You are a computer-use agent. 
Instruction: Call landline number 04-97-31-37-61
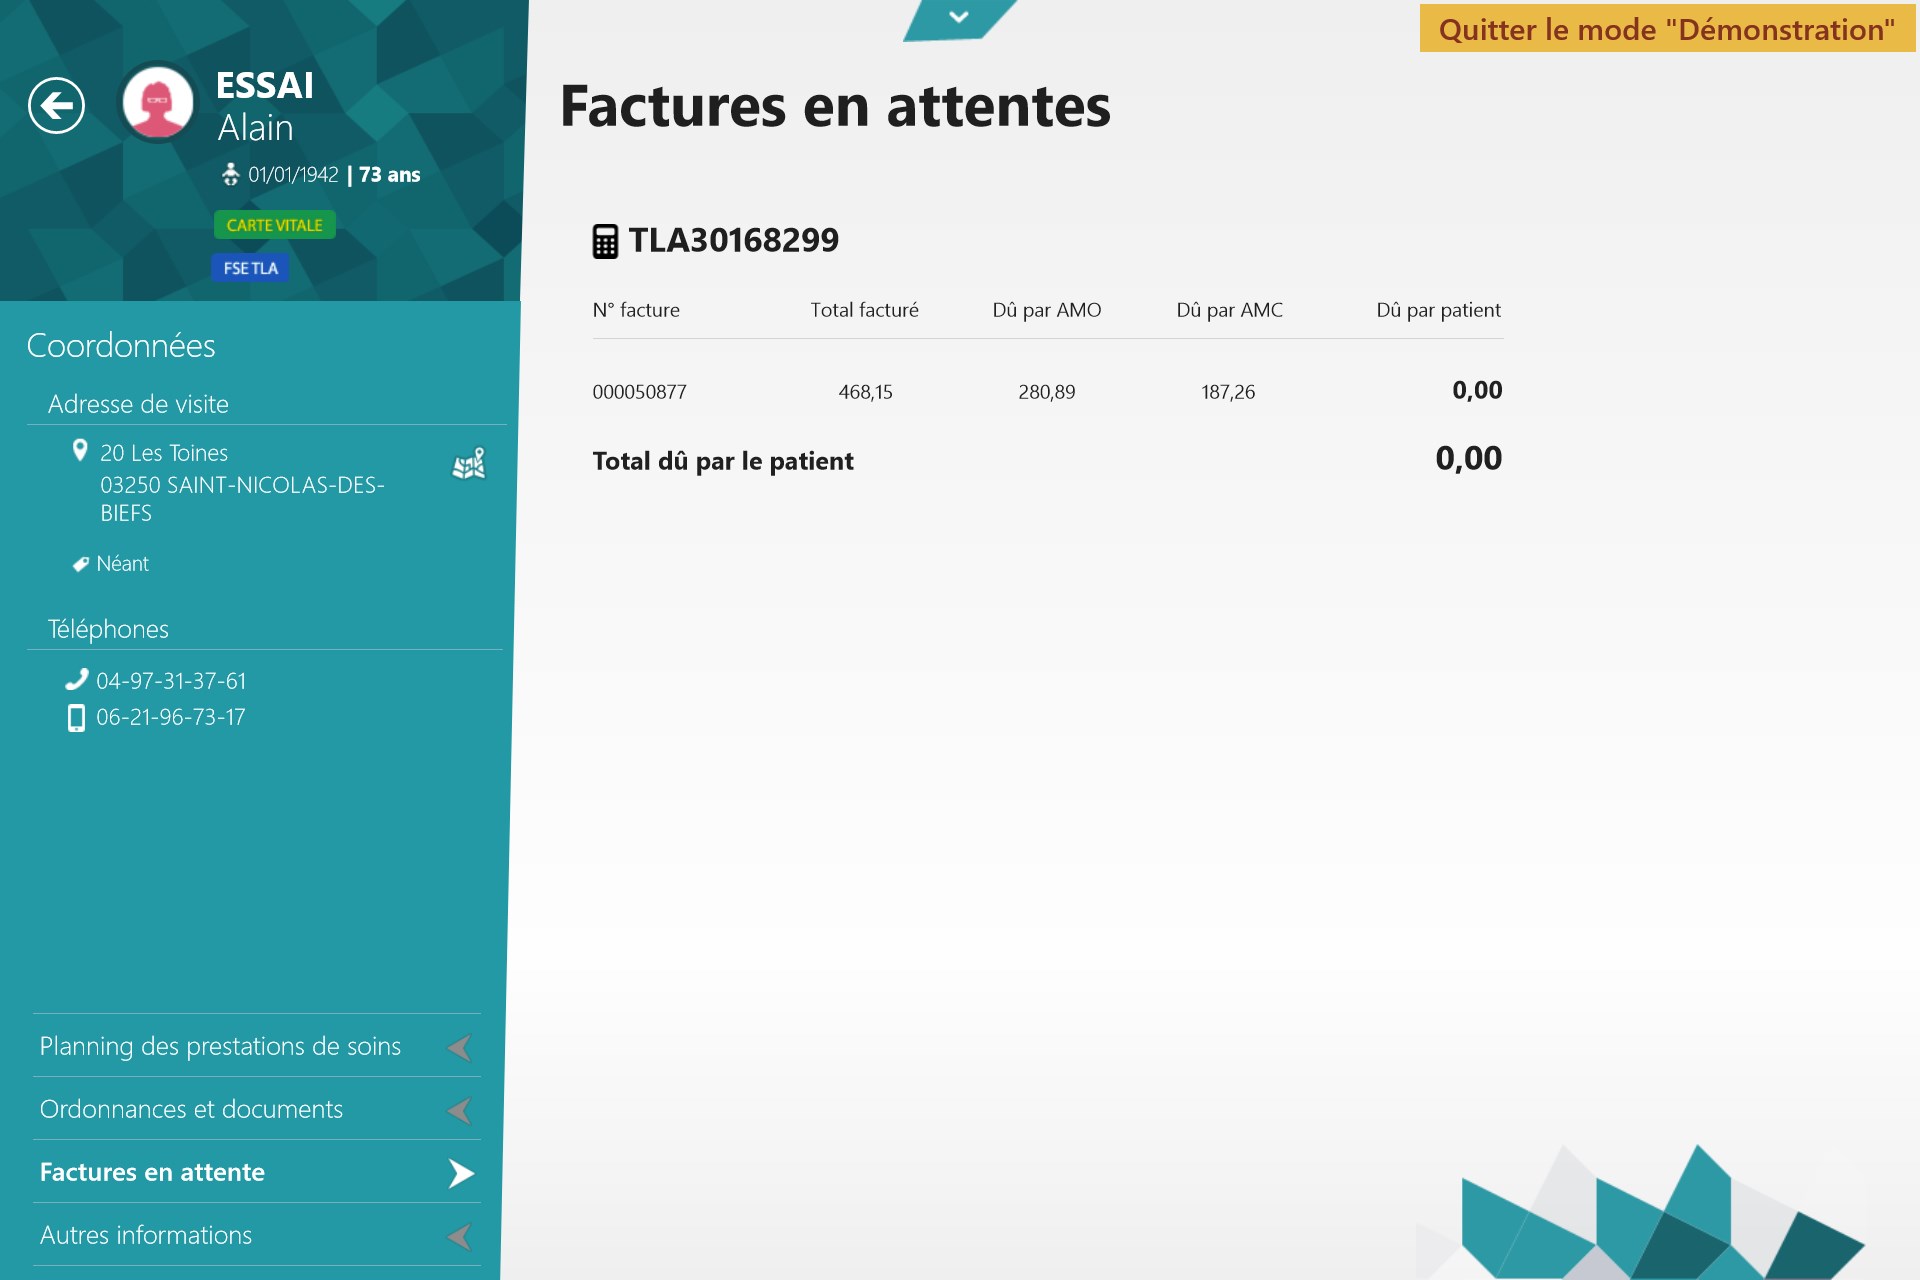[x=171, y=681]
